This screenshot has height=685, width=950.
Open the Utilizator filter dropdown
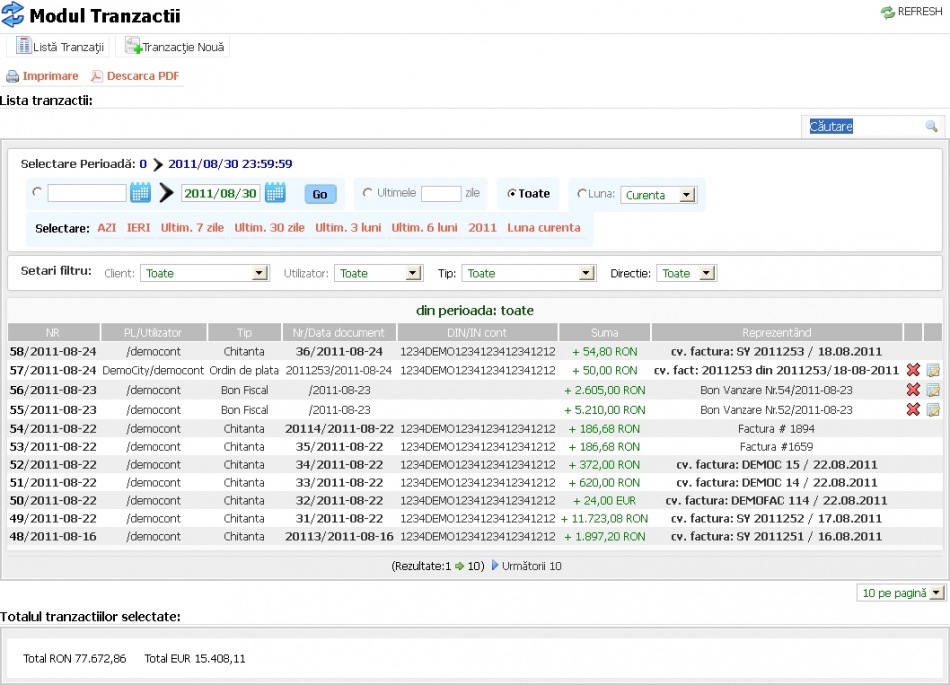(x=378, y=273)
